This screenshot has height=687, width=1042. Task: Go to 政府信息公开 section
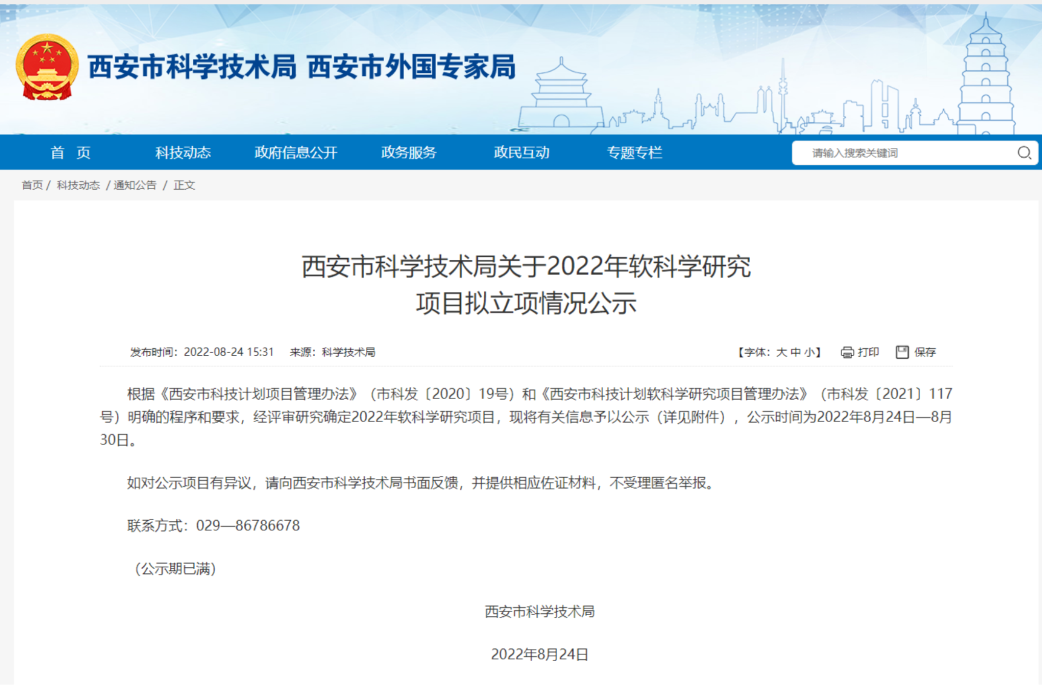pyautogui.click(x=296, y=153)
